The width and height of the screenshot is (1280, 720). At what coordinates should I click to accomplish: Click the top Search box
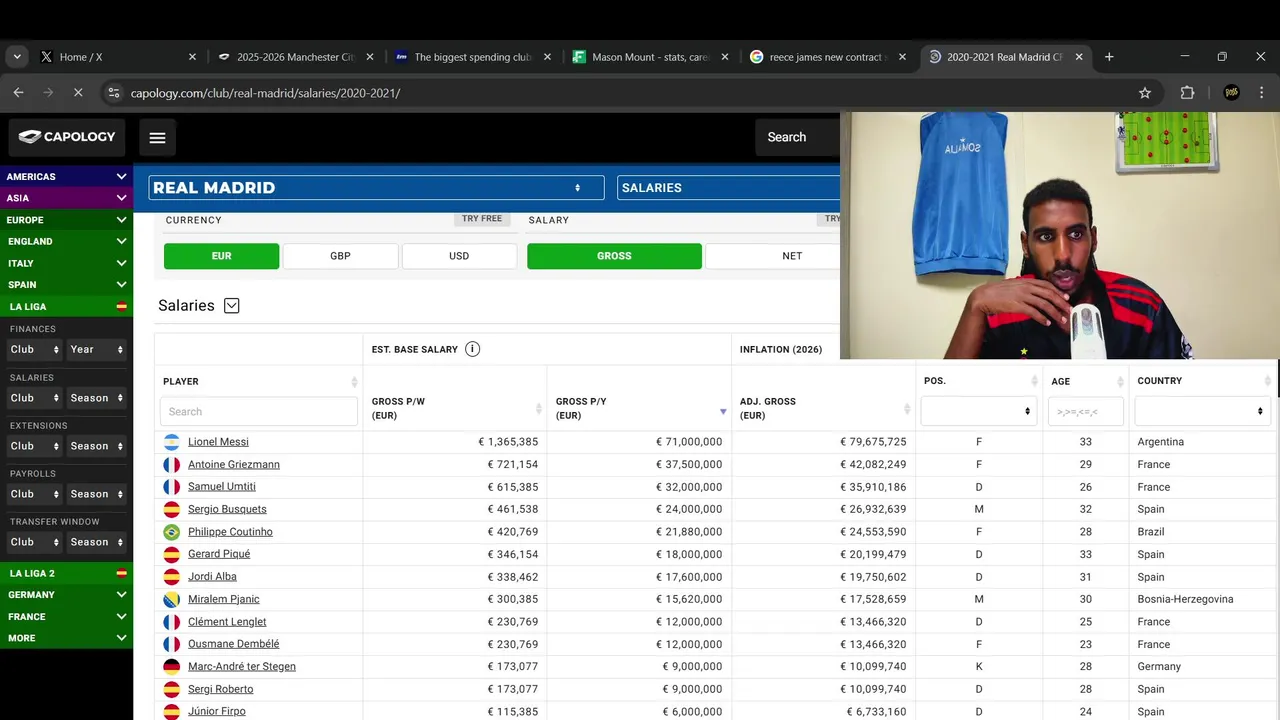pyautogui.click(x=797, y=138)
